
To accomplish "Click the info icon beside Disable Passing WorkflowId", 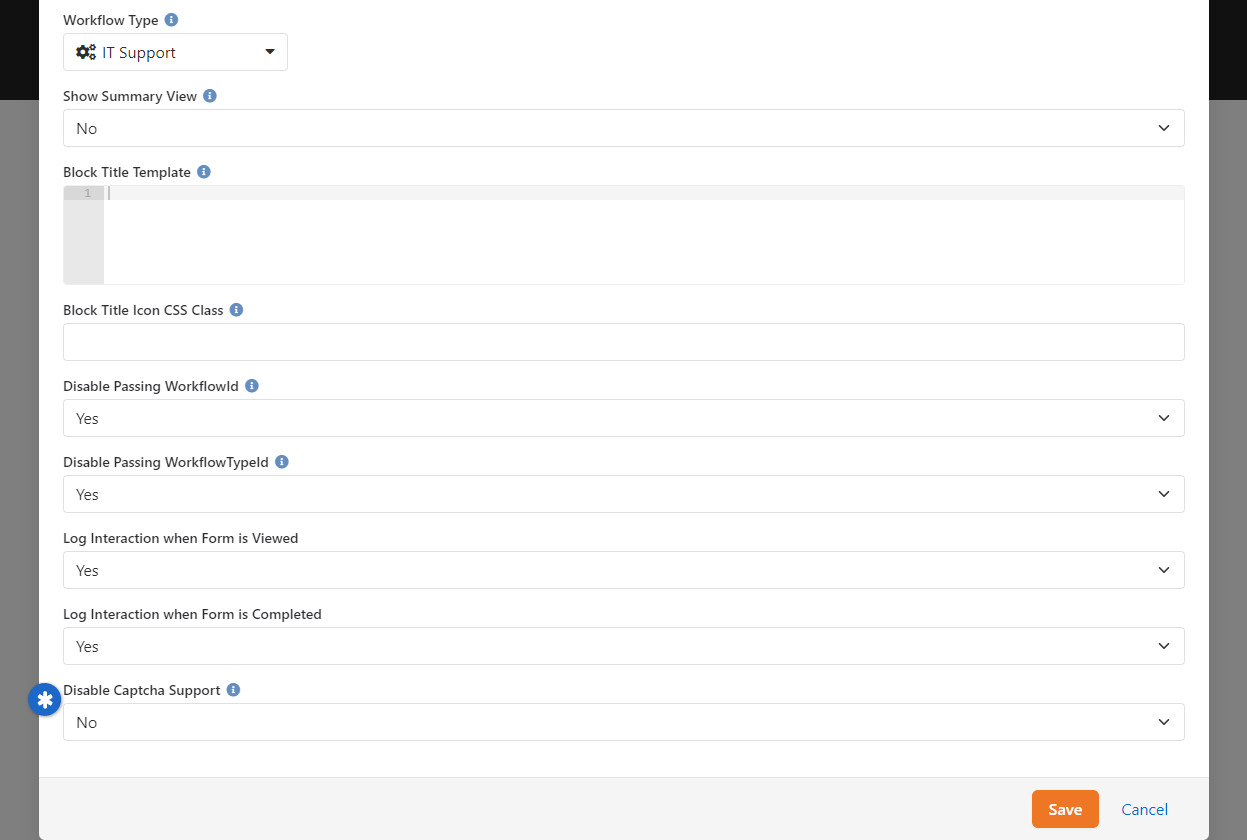I will click(252, 386).
